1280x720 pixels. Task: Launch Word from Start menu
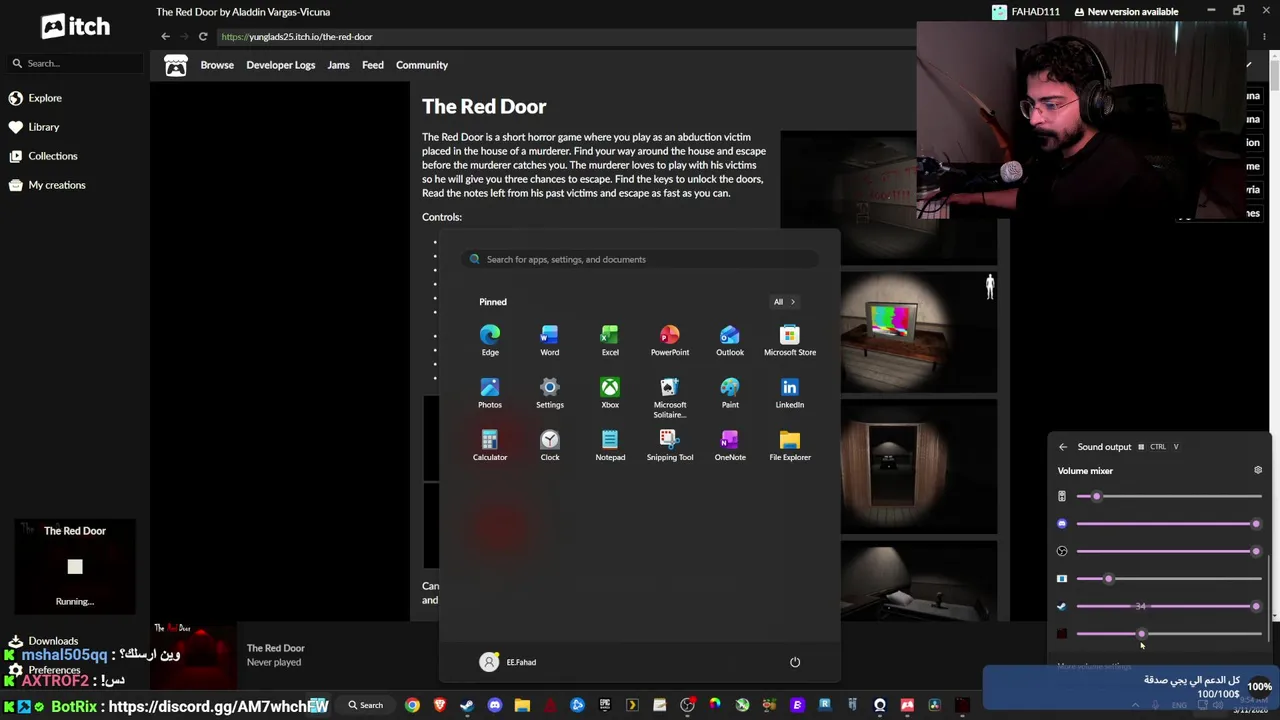[550, 340]
